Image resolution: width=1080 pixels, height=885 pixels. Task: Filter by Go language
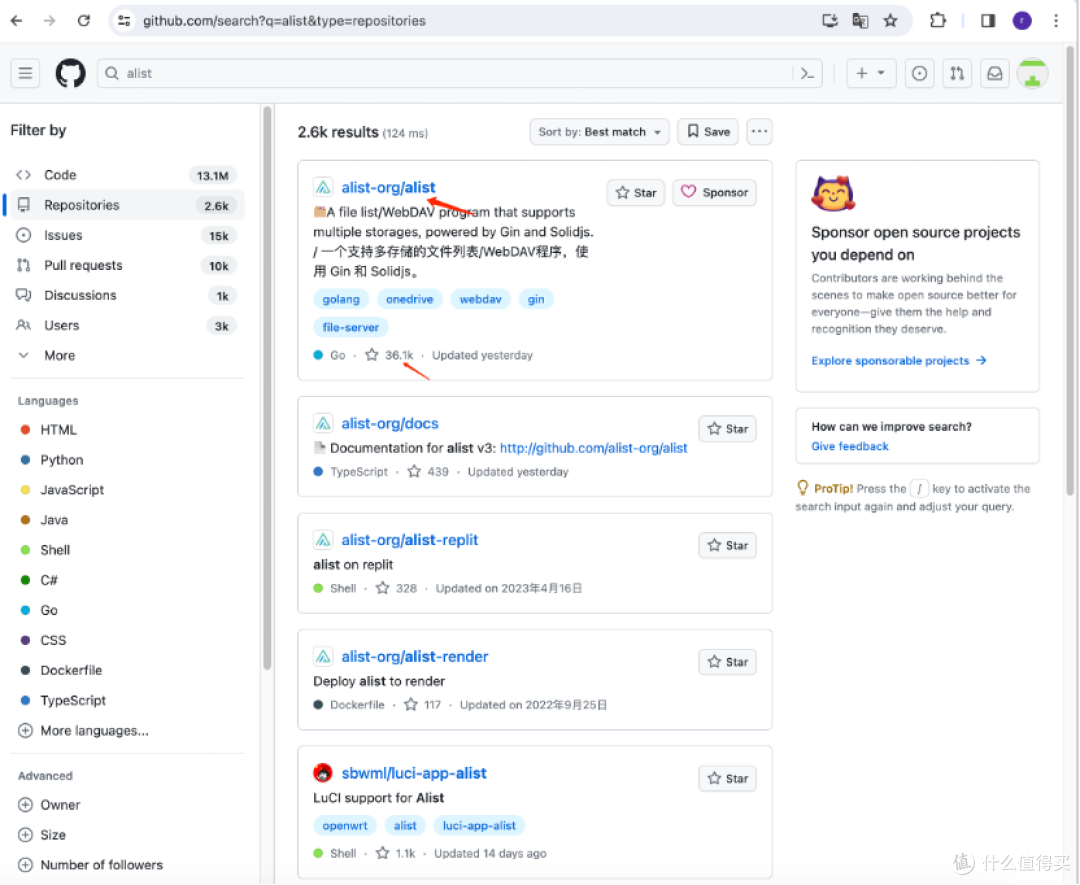[x=48, y=610]
